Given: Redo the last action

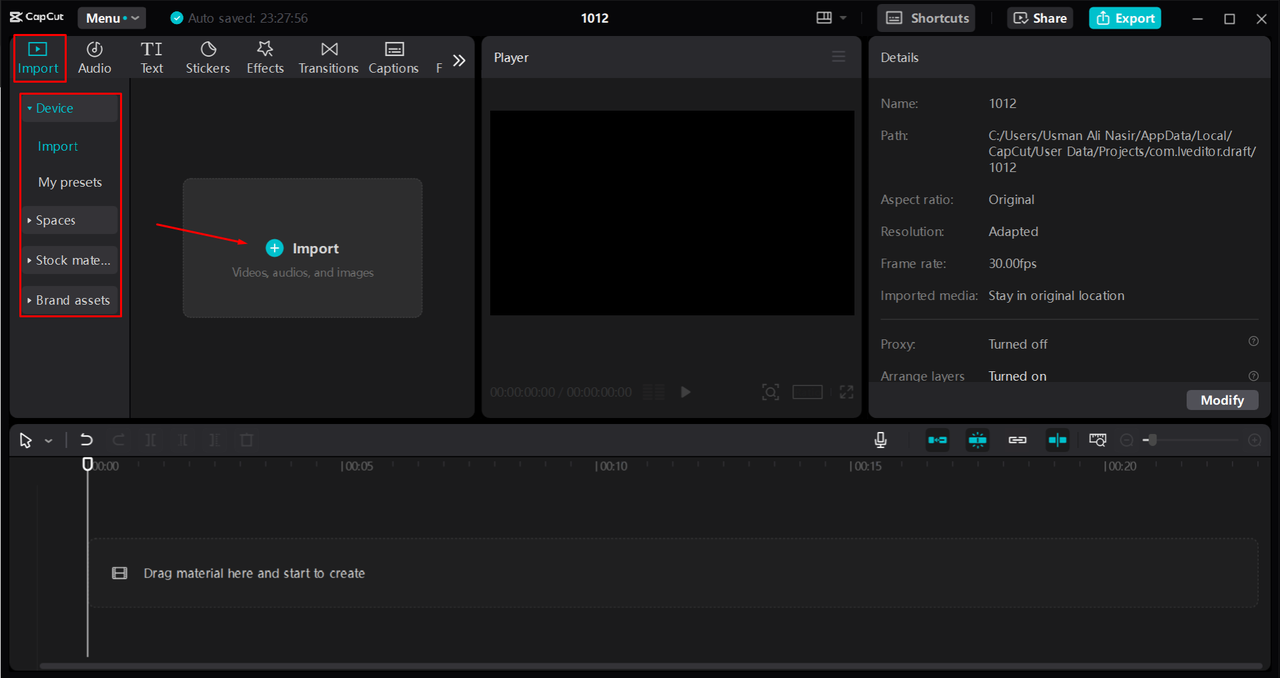Looking at the screenshot, I should tap(119, 440).
